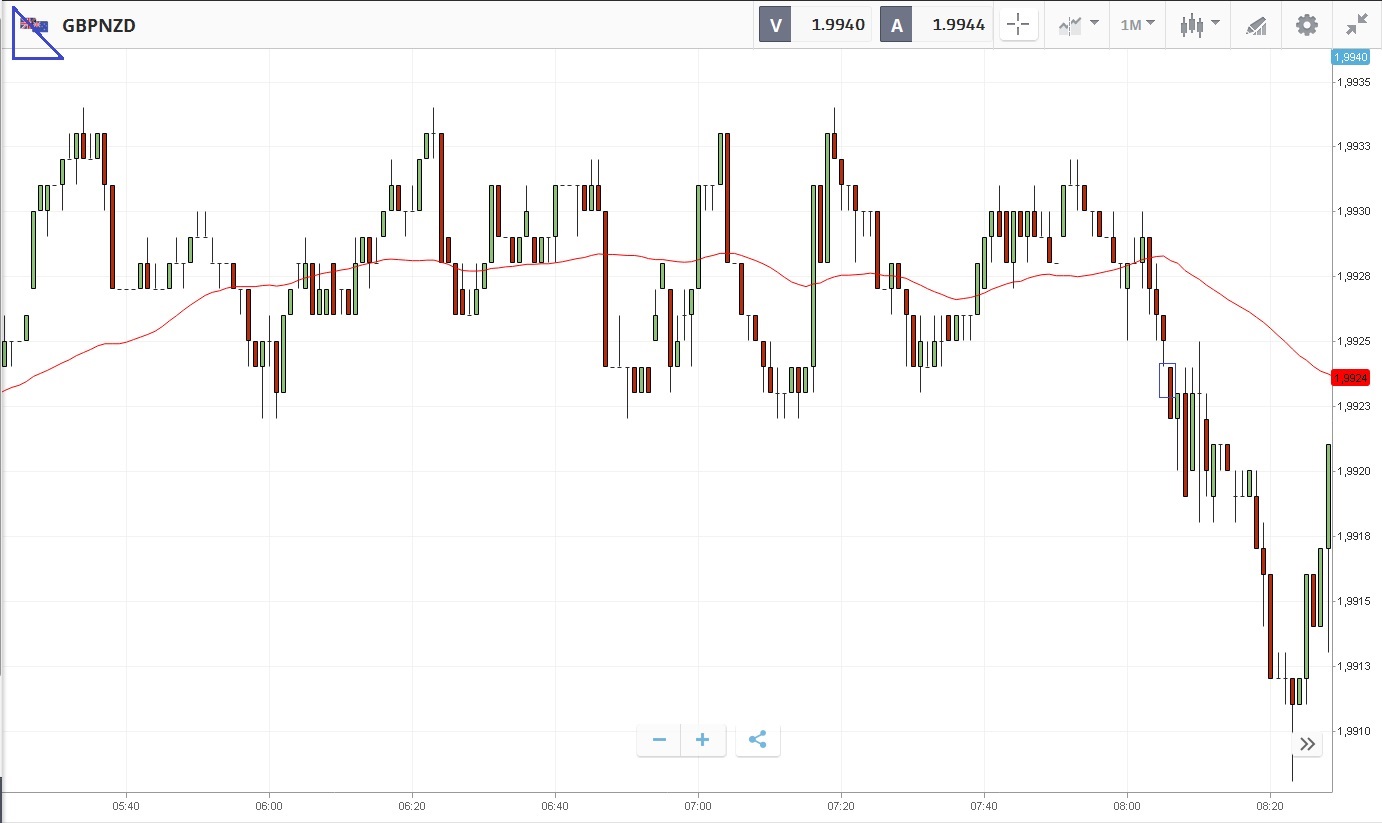Viewport: 1382px width, 823px height.
Task: Click the 1,9913 price axis label
Action: [1352, 666]
